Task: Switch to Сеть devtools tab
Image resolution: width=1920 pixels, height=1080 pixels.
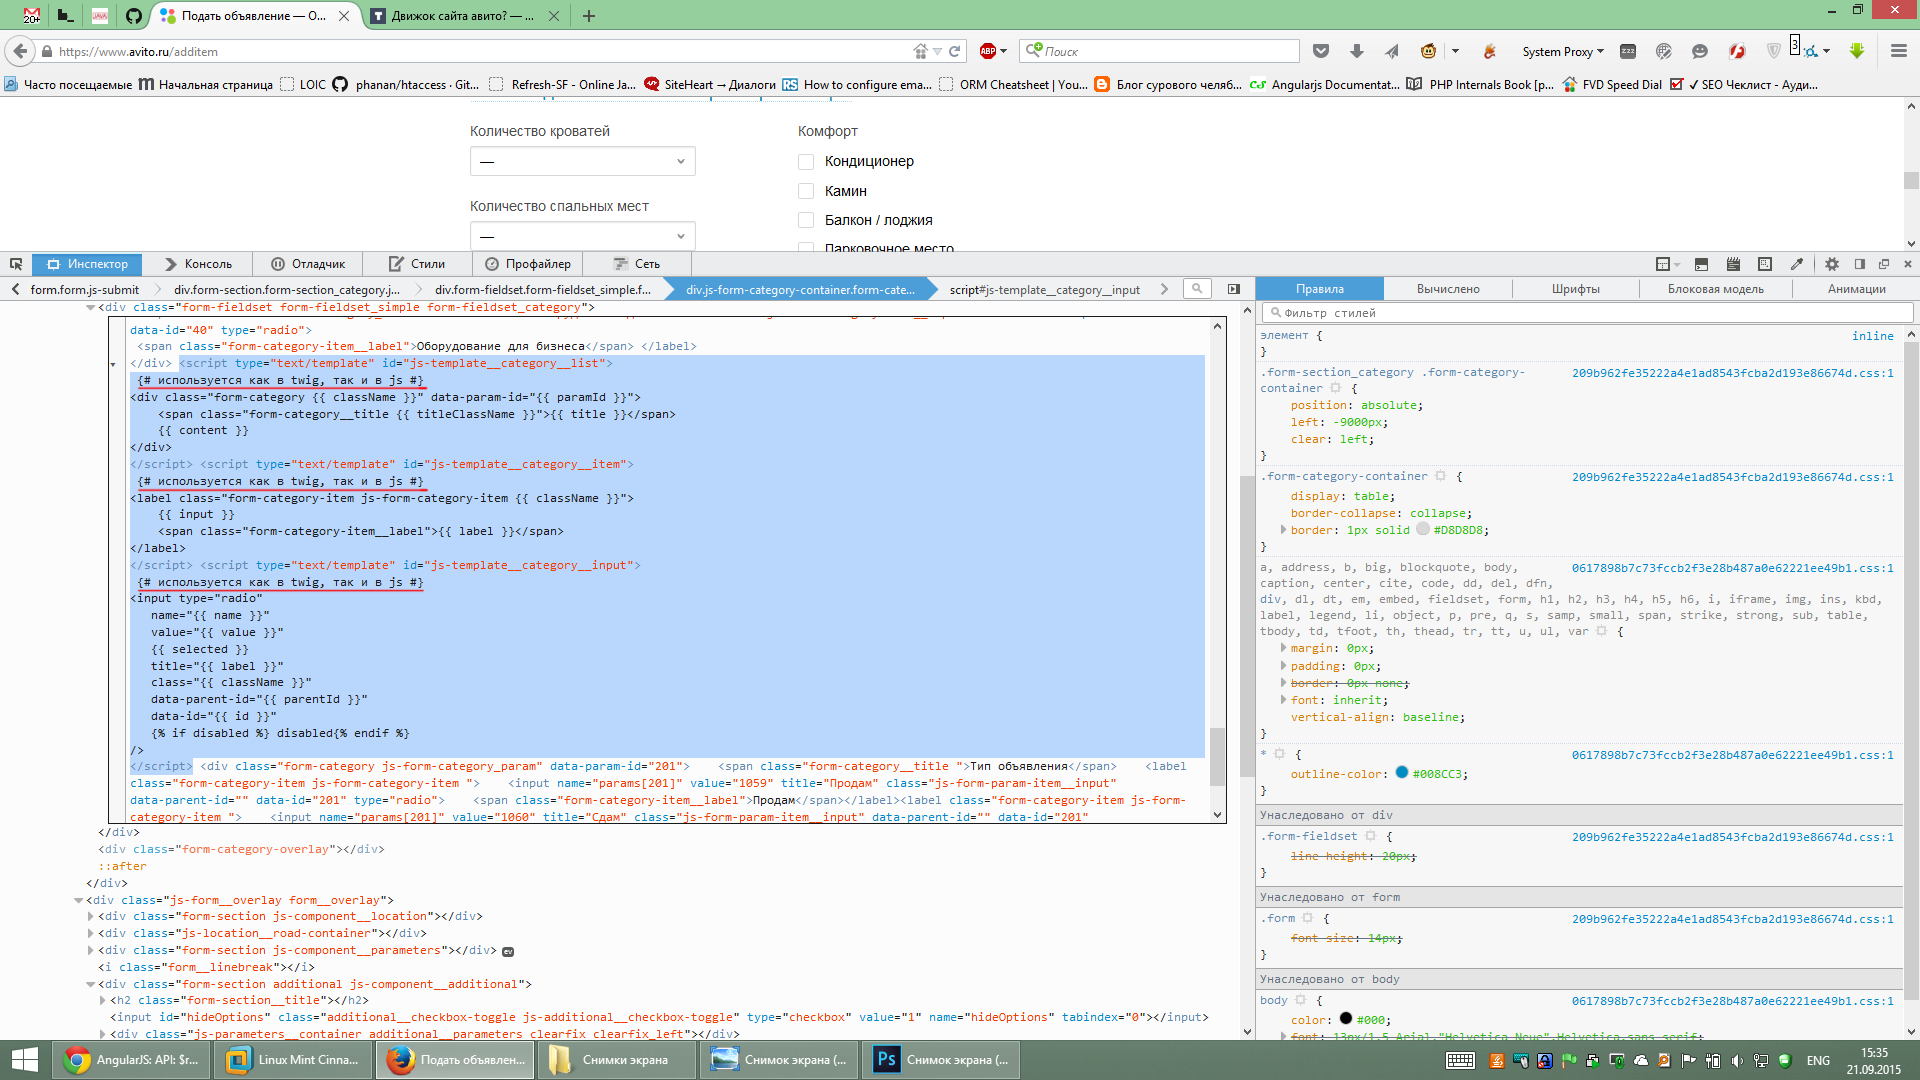Action: tap(636, 264)
